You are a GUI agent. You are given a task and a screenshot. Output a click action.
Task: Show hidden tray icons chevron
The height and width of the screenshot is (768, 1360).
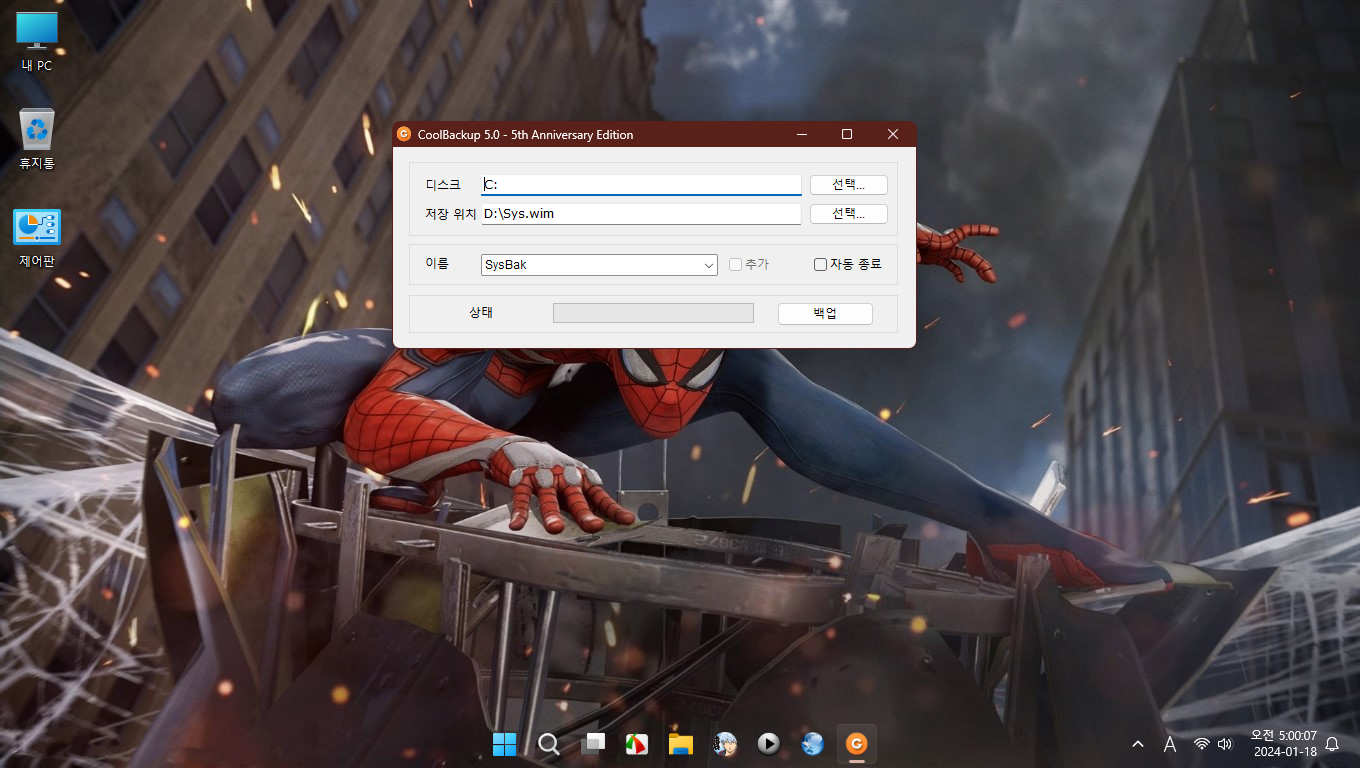1138,744
